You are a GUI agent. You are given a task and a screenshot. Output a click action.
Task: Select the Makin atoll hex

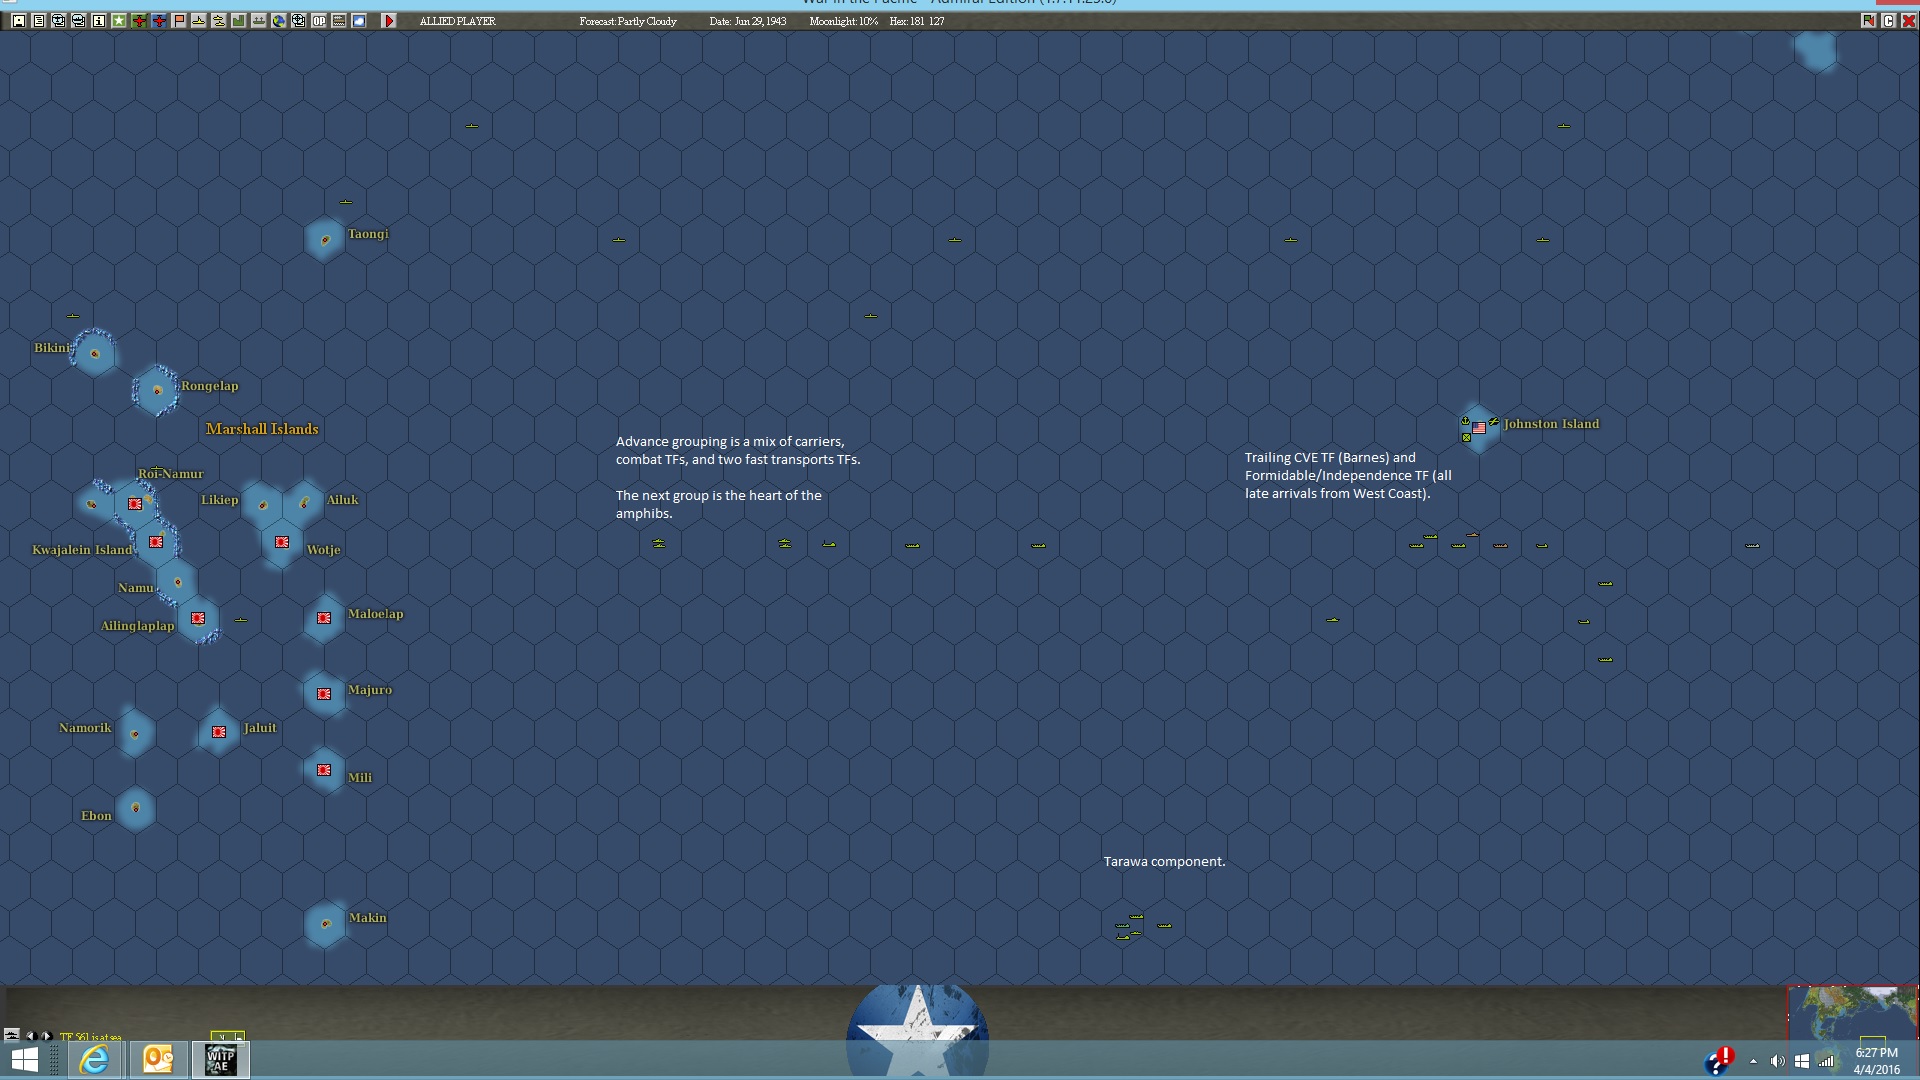[x=325, y=924]
